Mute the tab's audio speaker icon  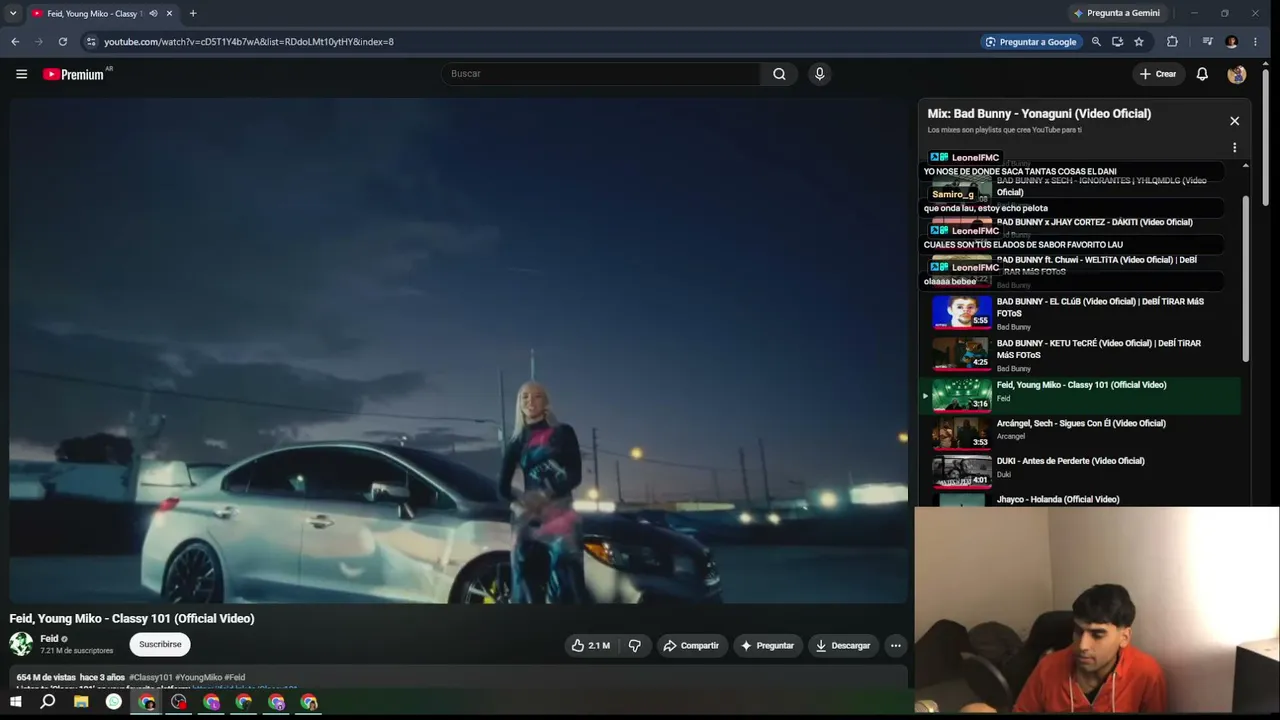click(x=153, y=13)
